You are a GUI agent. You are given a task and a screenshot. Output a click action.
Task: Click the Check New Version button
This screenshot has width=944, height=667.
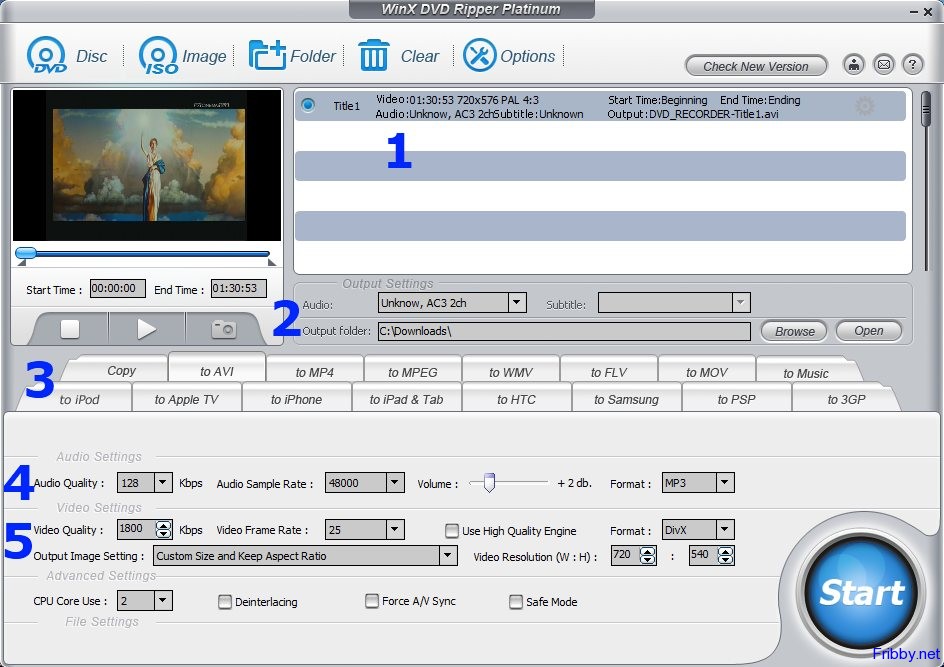click(756, 66)
